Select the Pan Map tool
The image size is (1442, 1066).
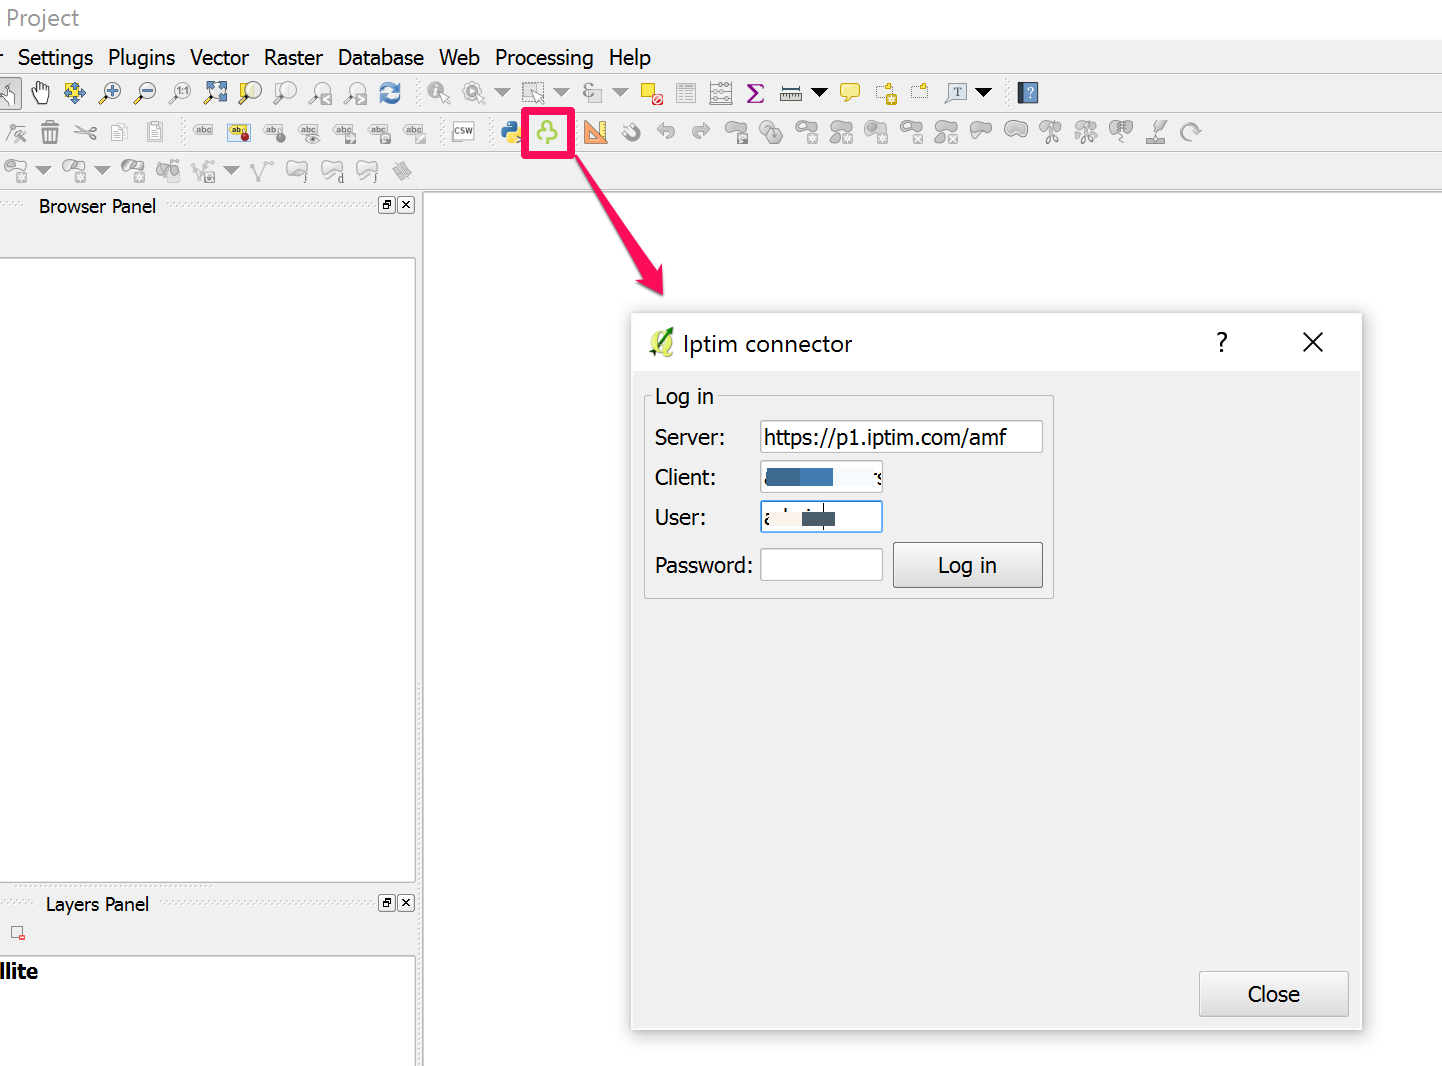click(40, 92)
